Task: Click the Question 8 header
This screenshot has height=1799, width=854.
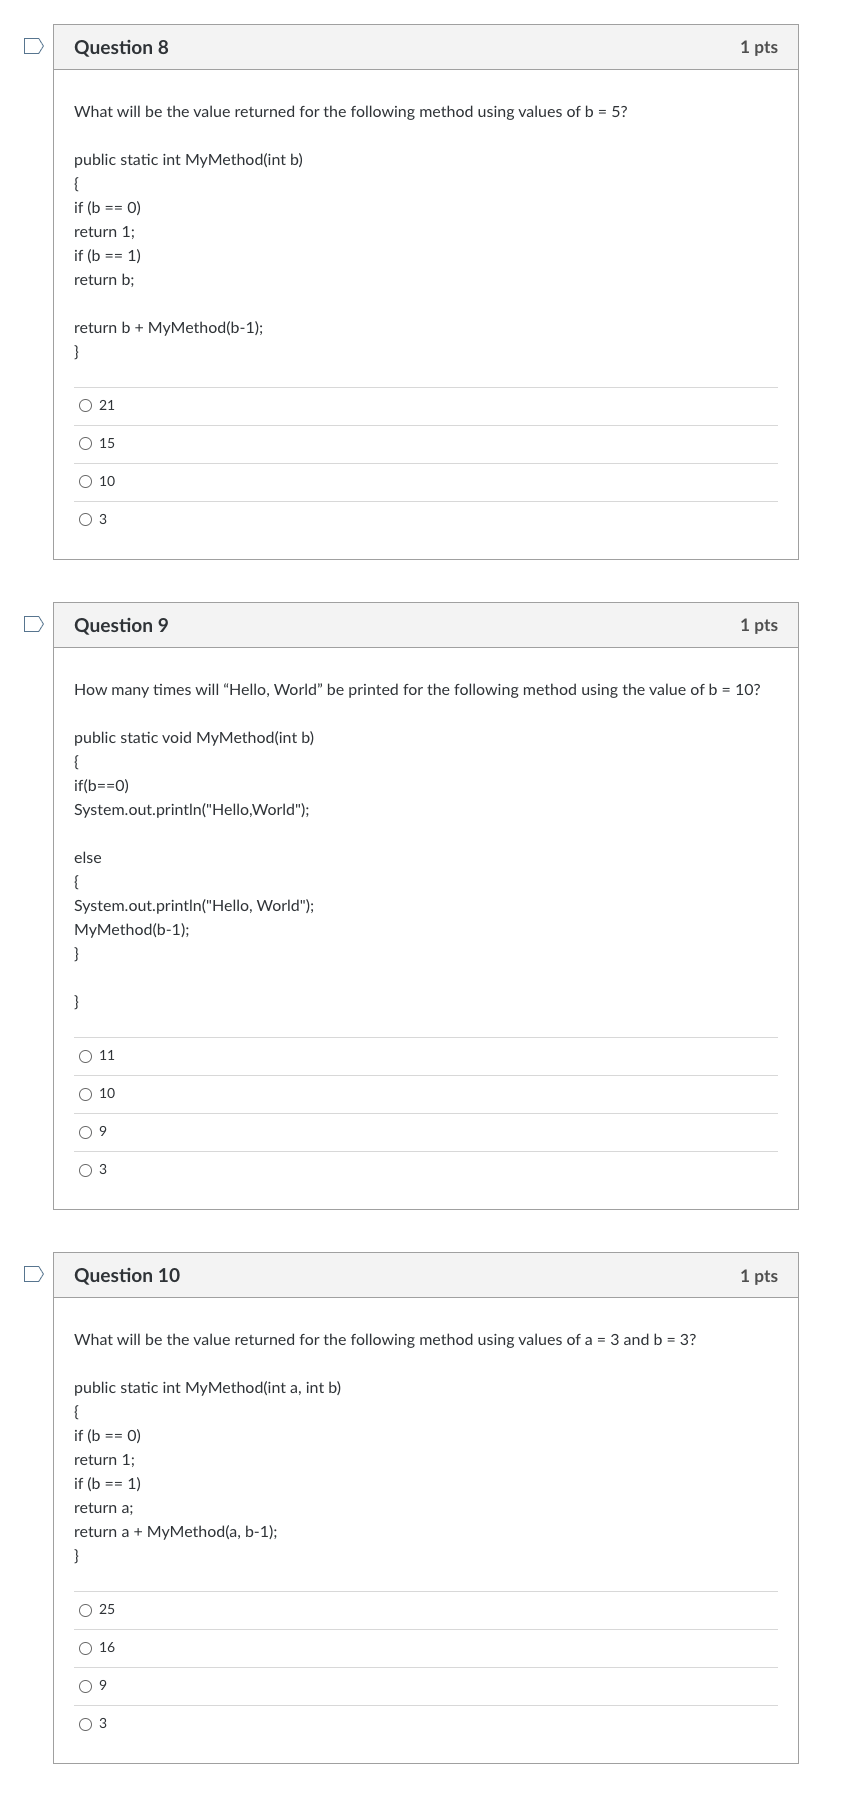Action: (x=121, y=46)
